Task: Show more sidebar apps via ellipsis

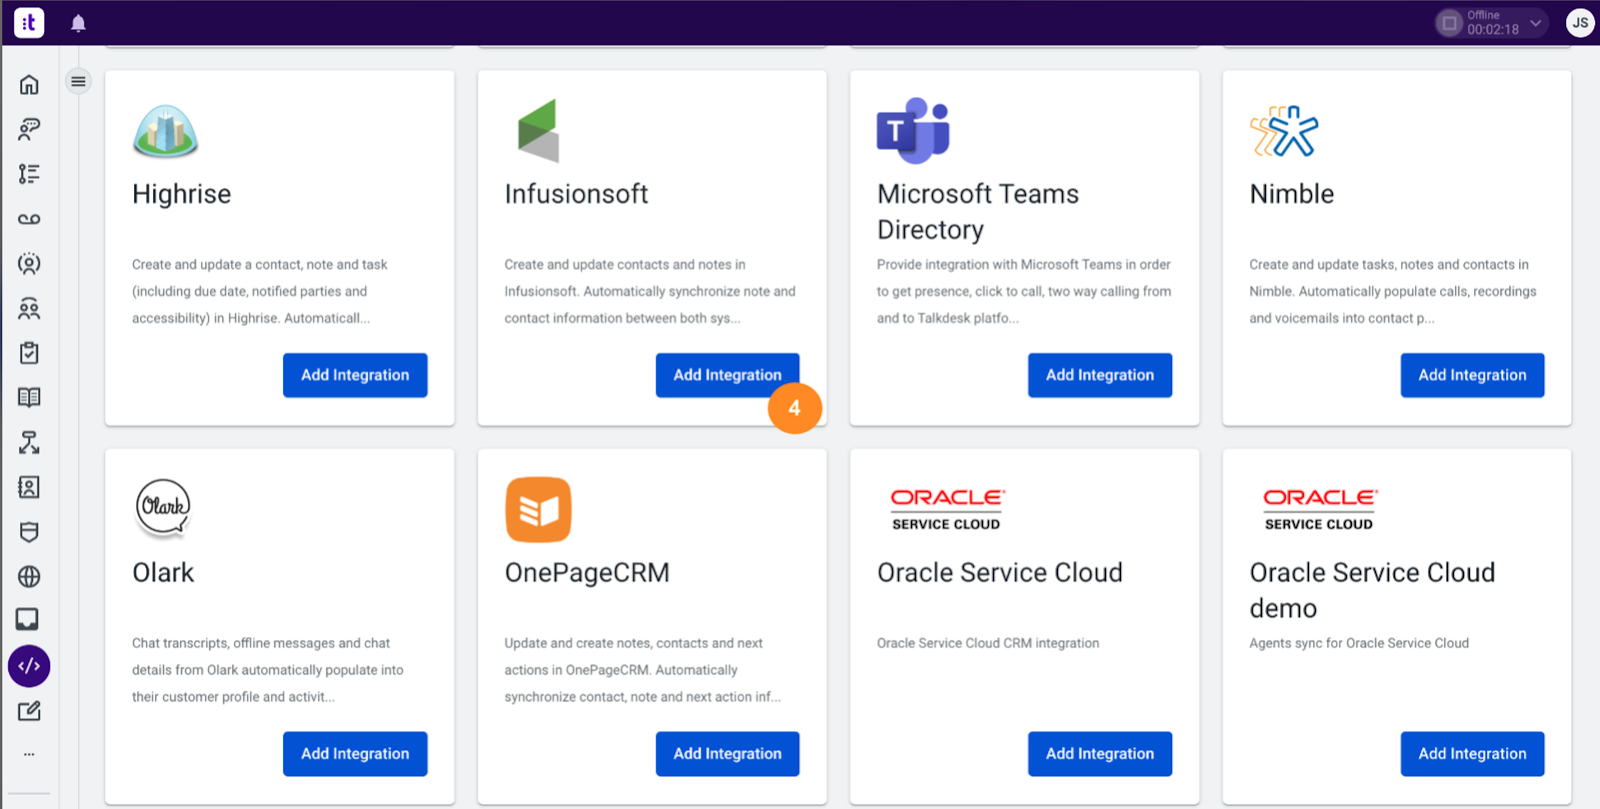Action: pyautogui.click(x=29, y=754)
